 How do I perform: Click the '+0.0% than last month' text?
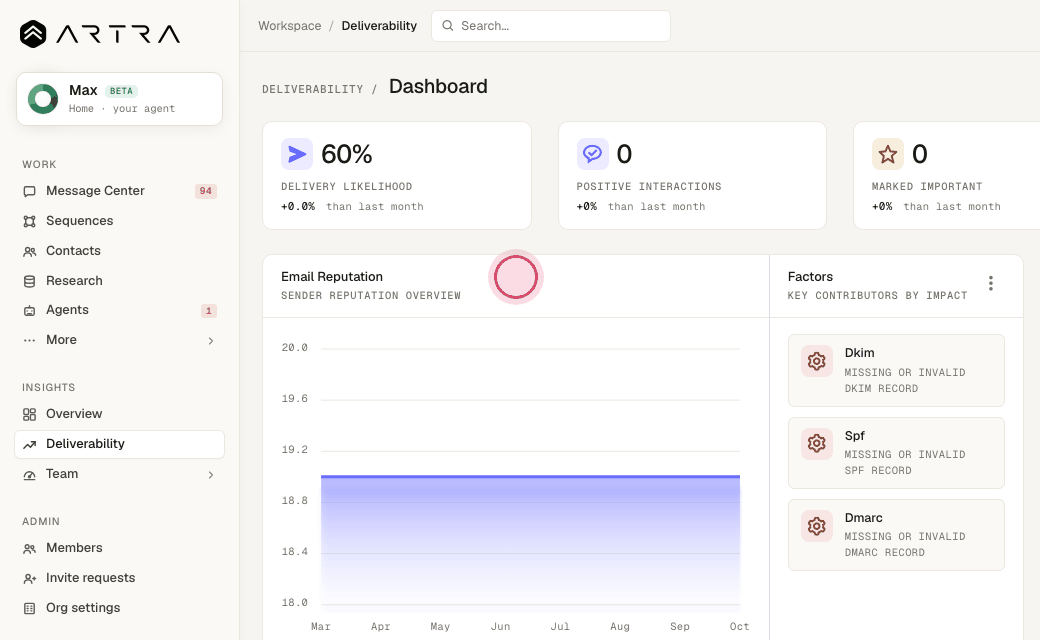click(352, 206)
